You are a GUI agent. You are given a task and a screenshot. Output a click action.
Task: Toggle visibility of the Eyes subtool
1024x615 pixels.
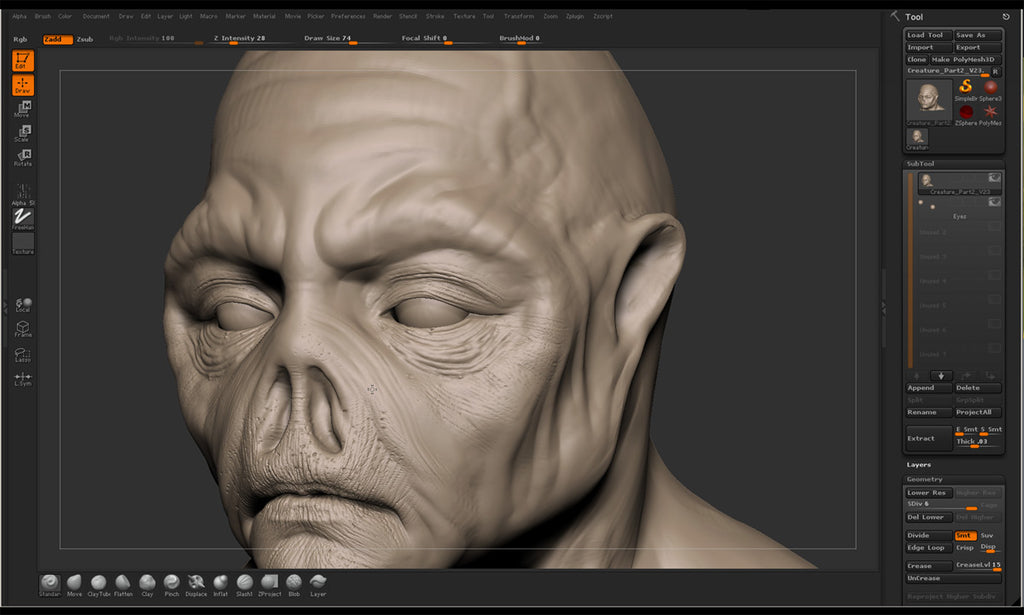(x=994, y=202)
